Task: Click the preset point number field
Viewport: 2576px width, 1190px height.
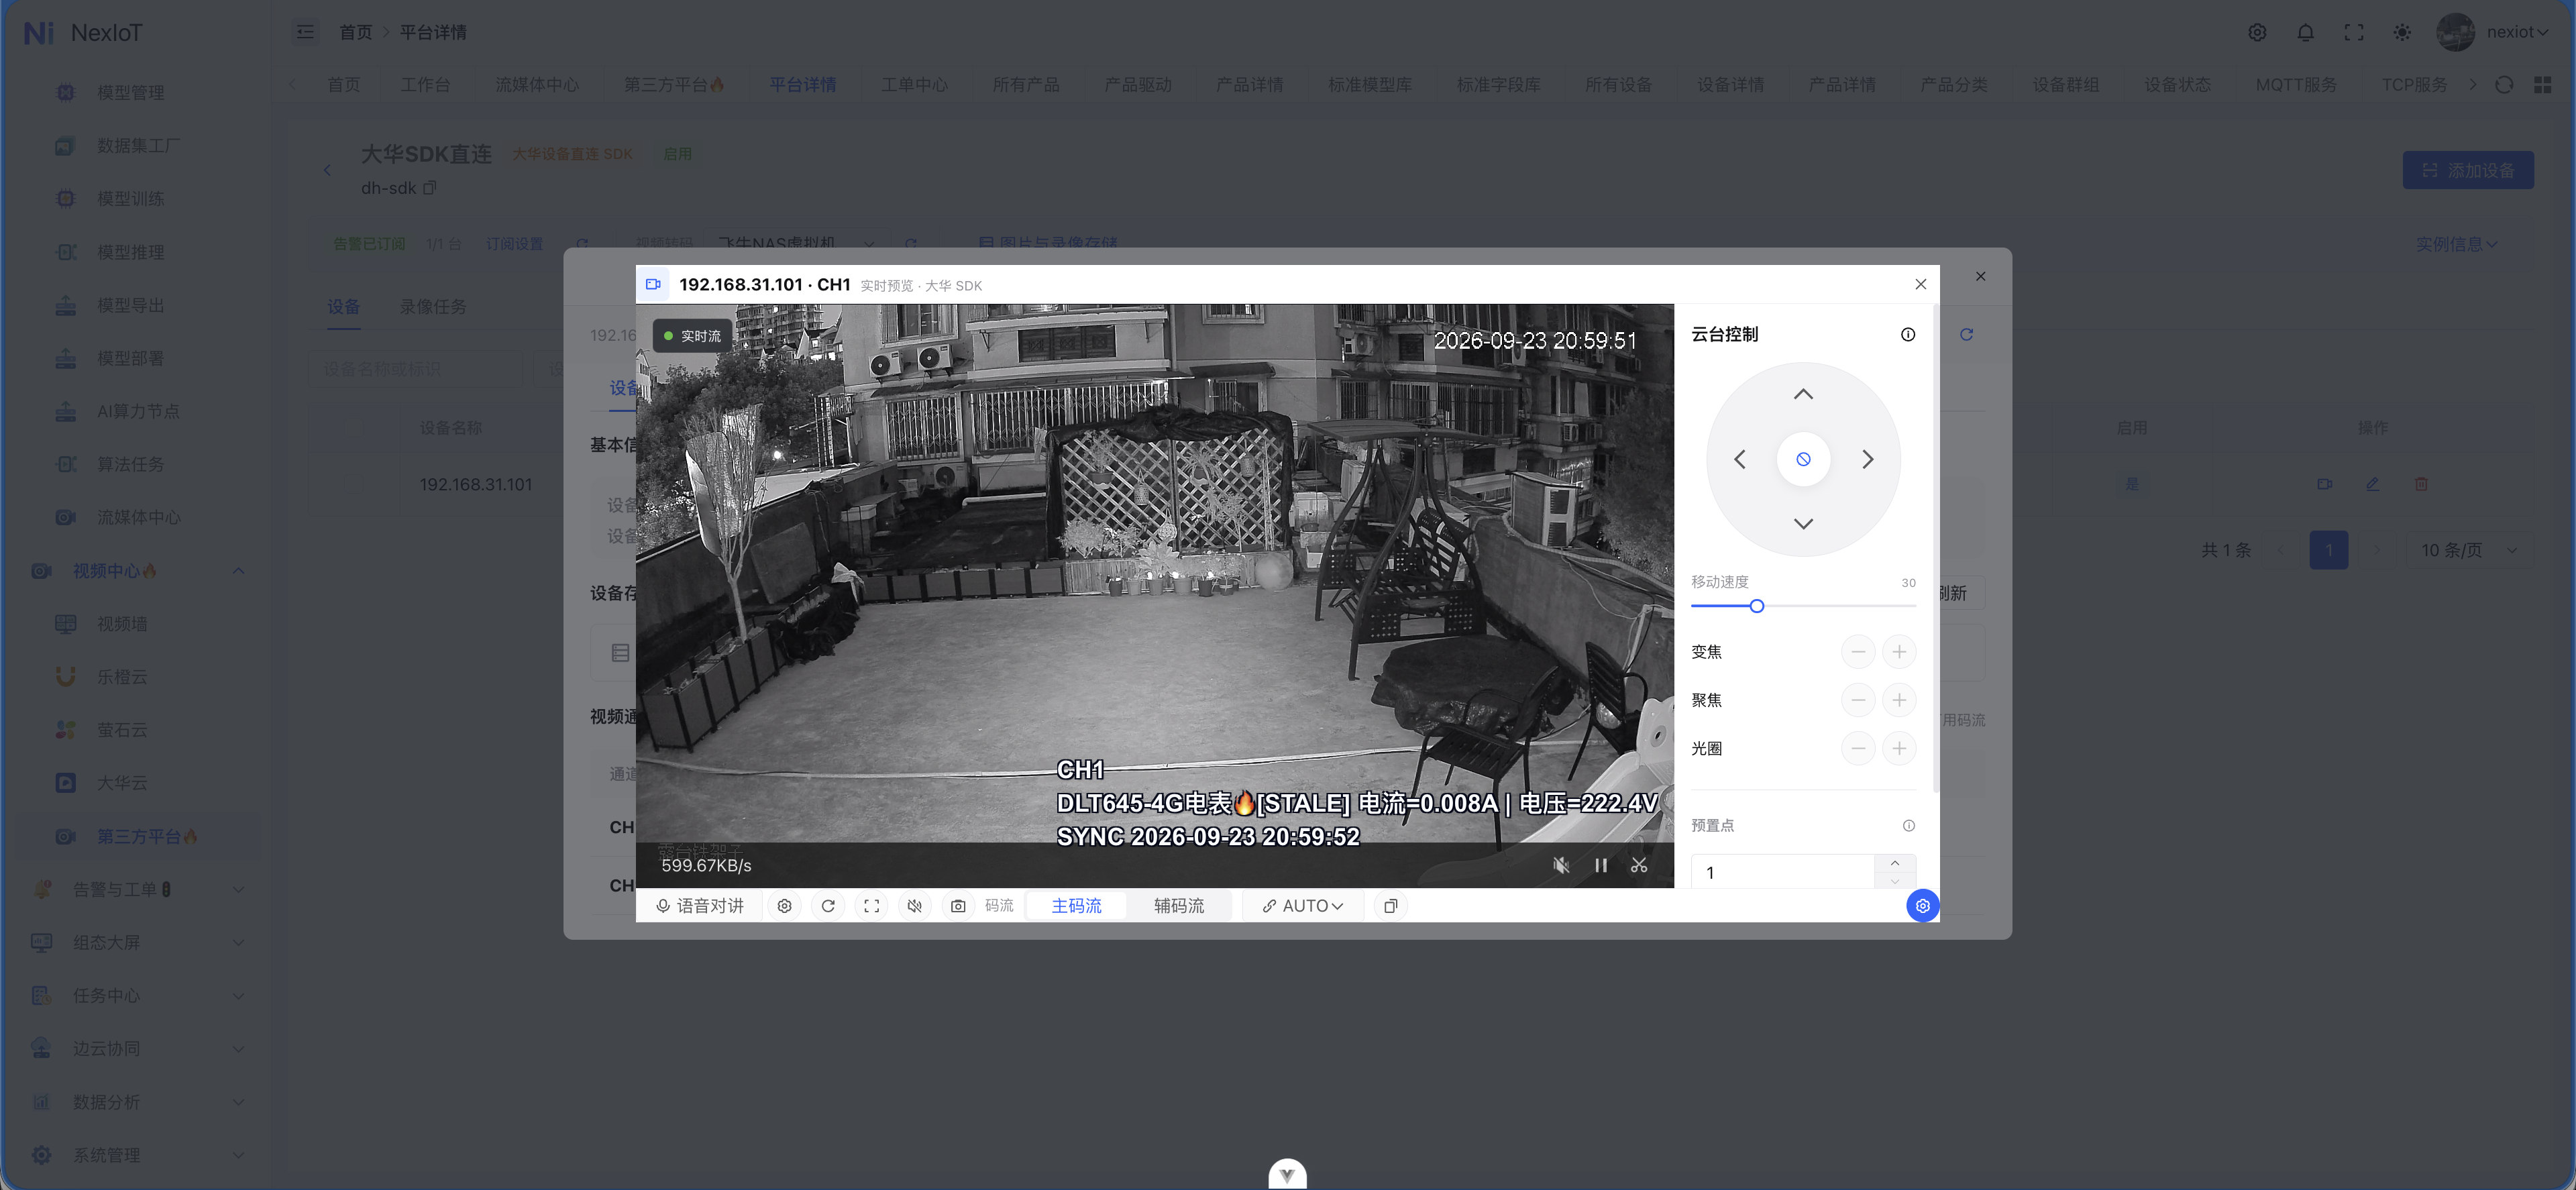Action: (1782, 872)
